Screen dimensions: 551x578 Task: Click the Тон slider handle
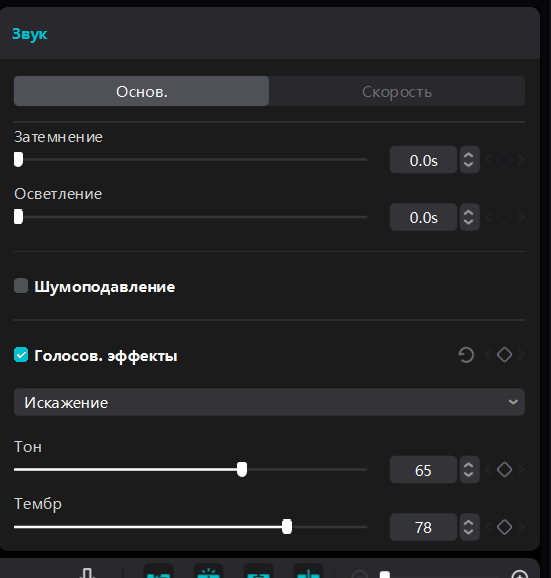click(242, 470)
